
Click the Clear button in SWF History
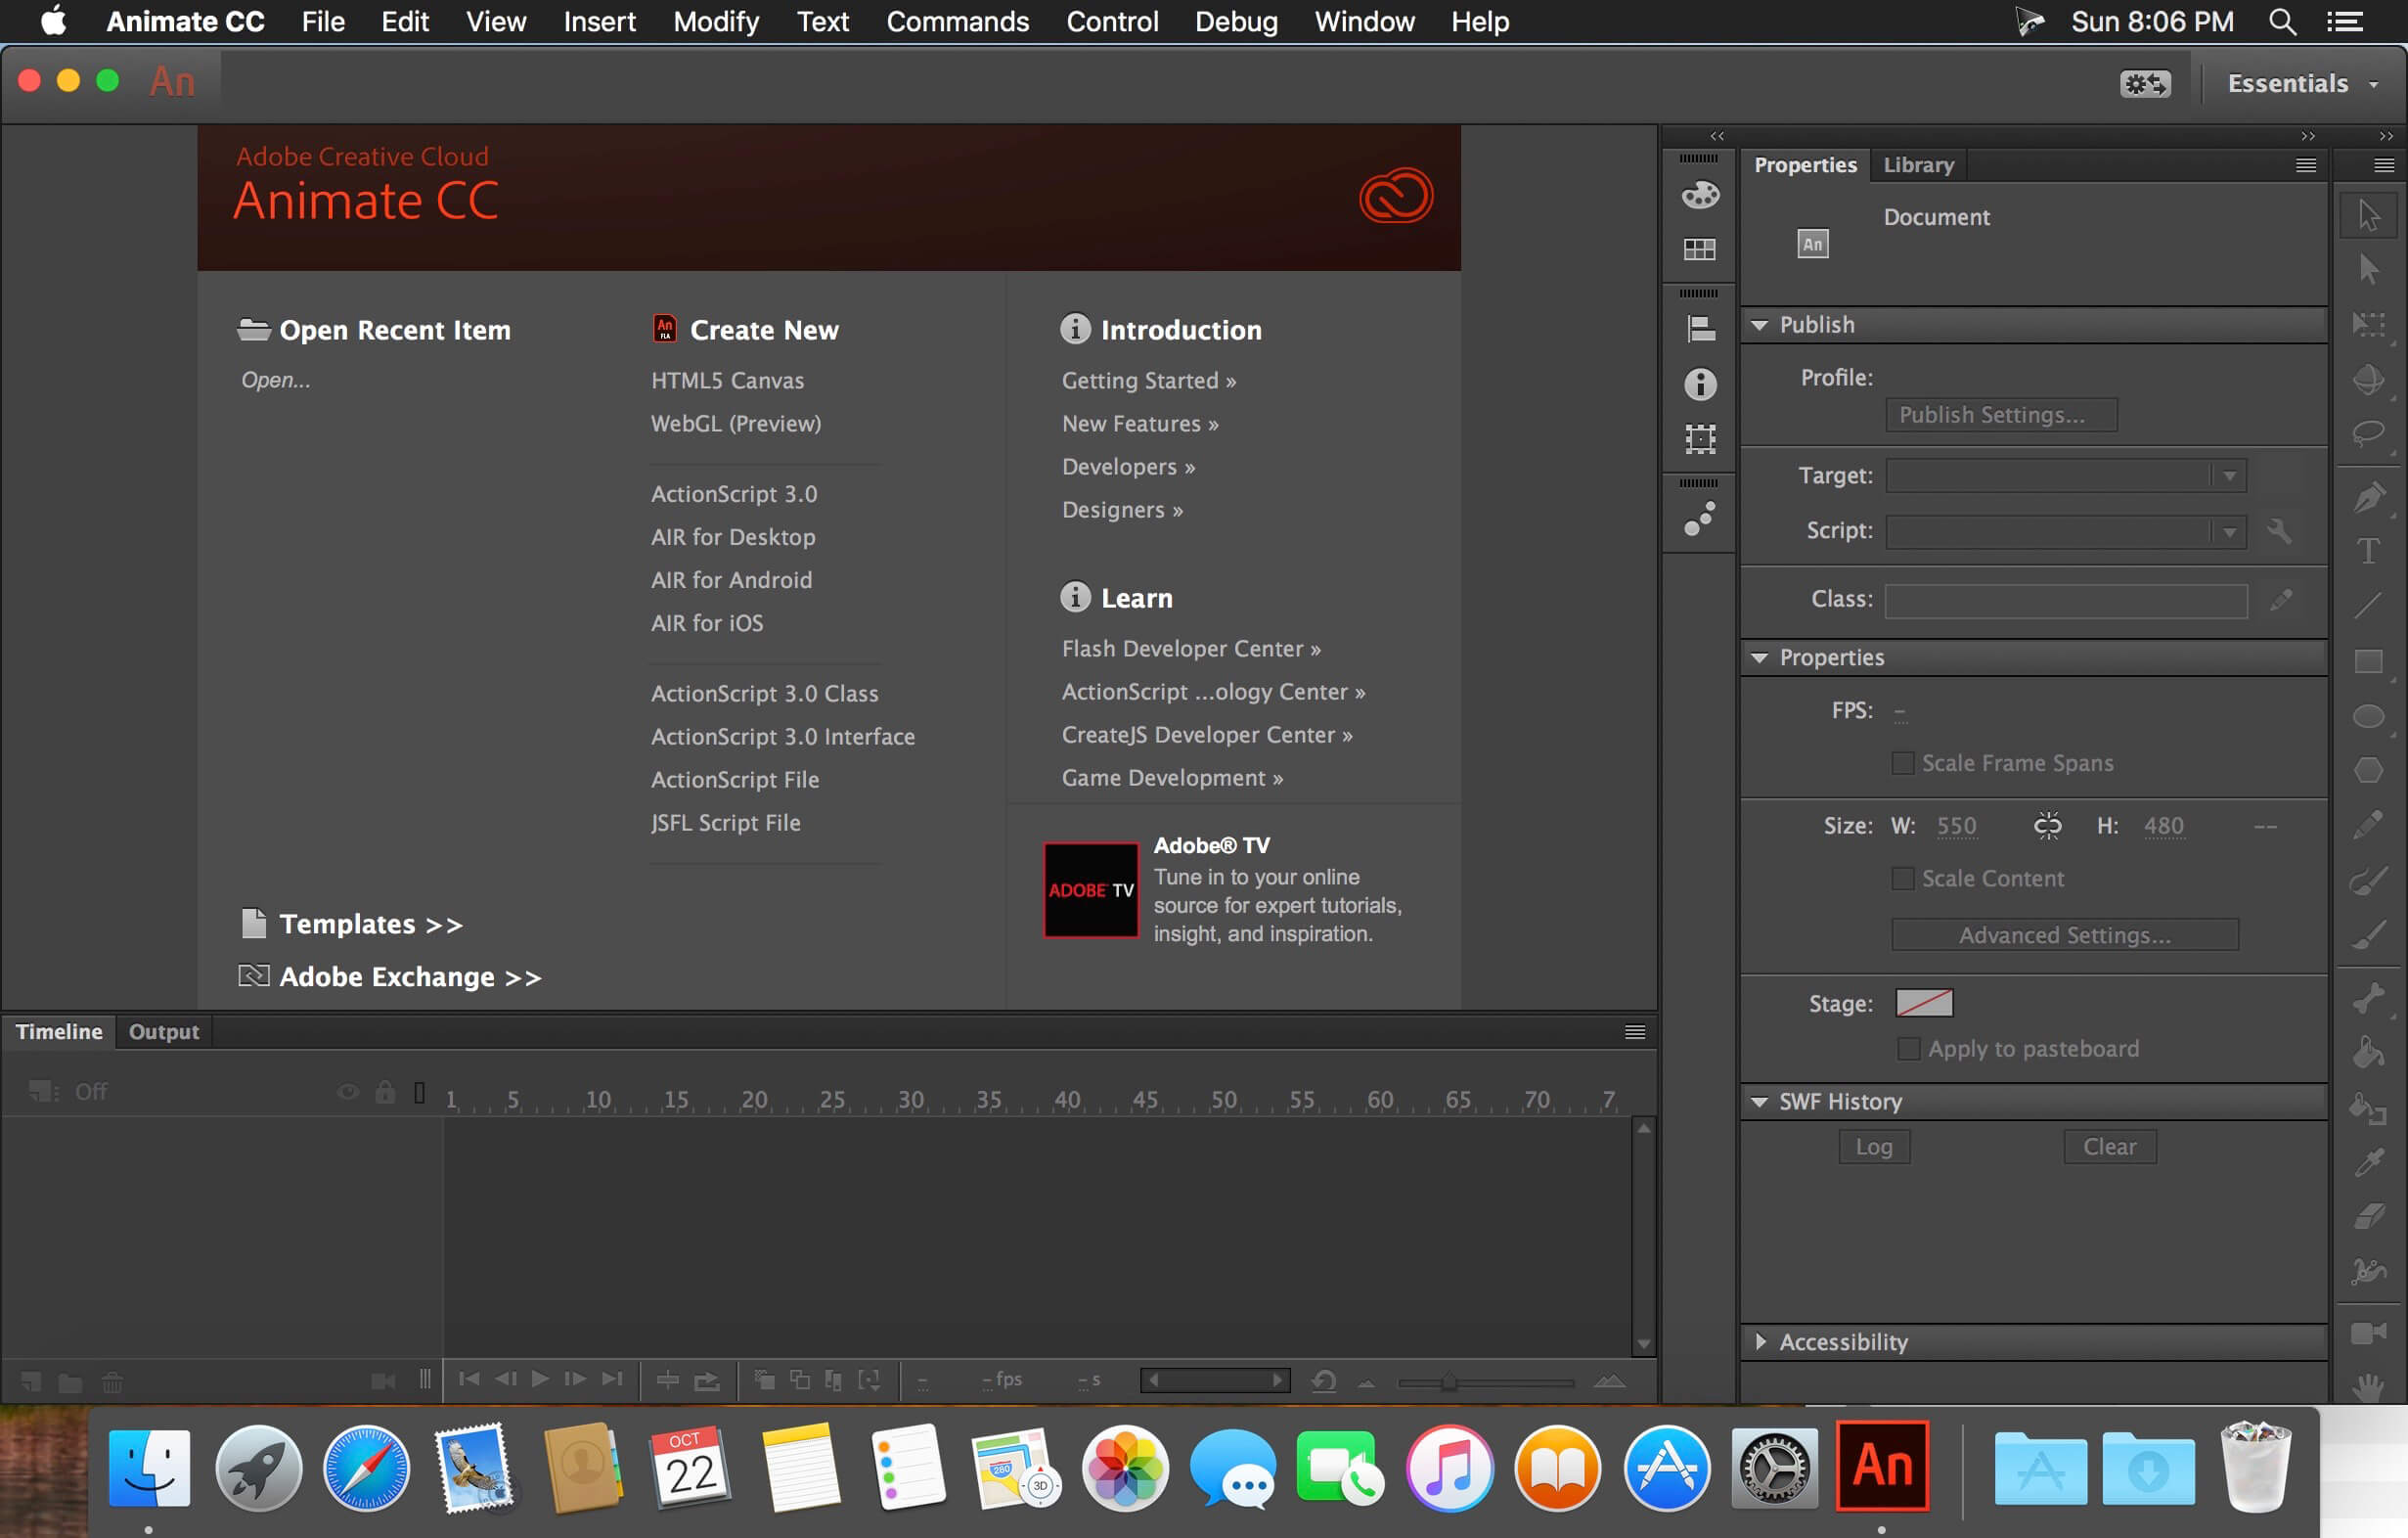(x=2110, y=1147)
